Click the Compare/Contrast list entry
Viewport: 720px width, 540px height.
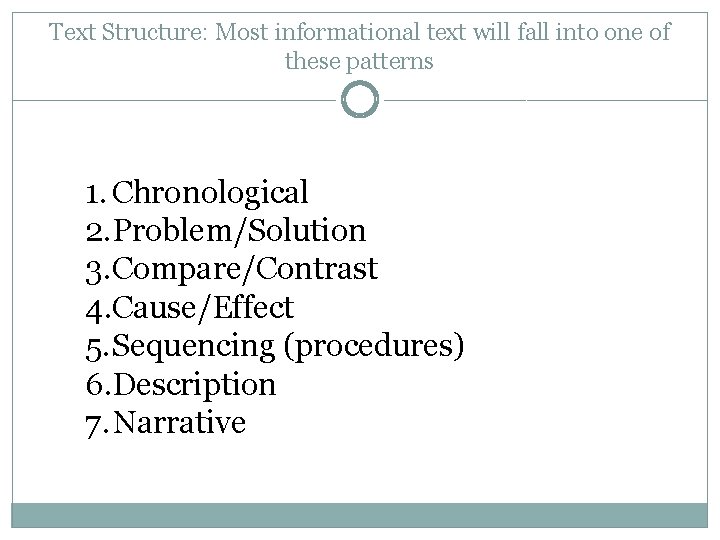(245, 270)
